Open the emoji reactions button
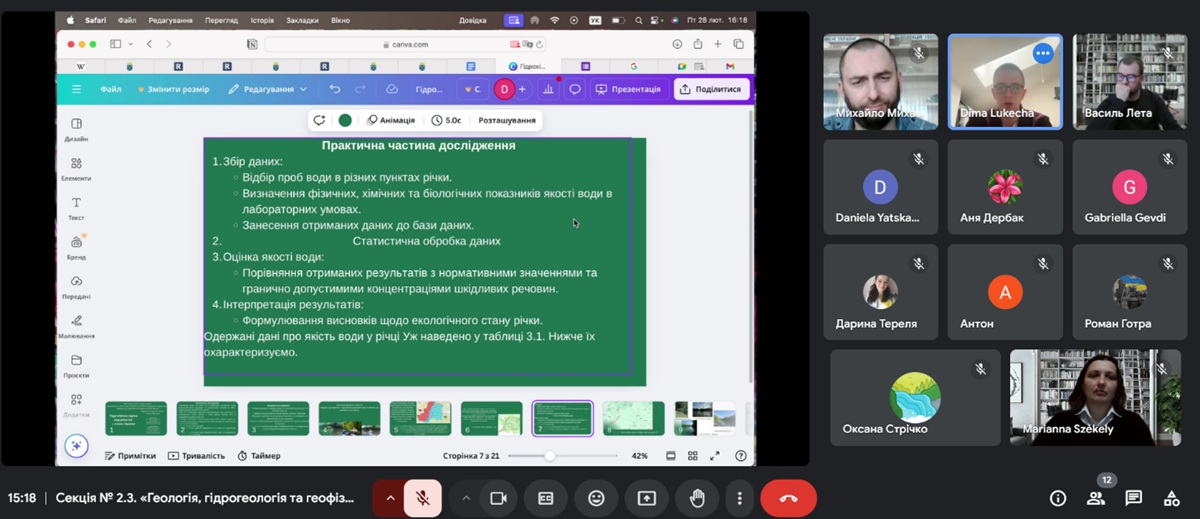Screen dimensions: 1200x519 click(x=596, y=498)
